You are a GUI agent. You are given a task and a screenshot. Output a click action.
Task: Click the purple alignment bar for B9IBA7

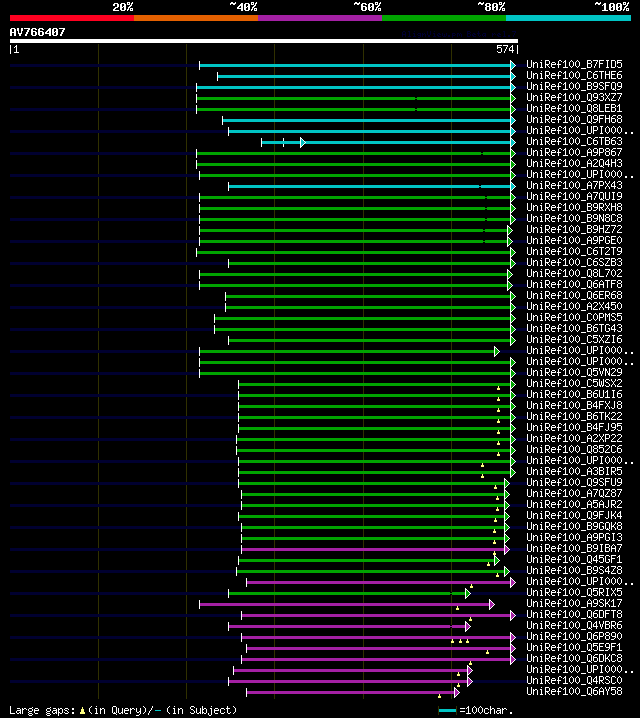click(x=373, y=549)
